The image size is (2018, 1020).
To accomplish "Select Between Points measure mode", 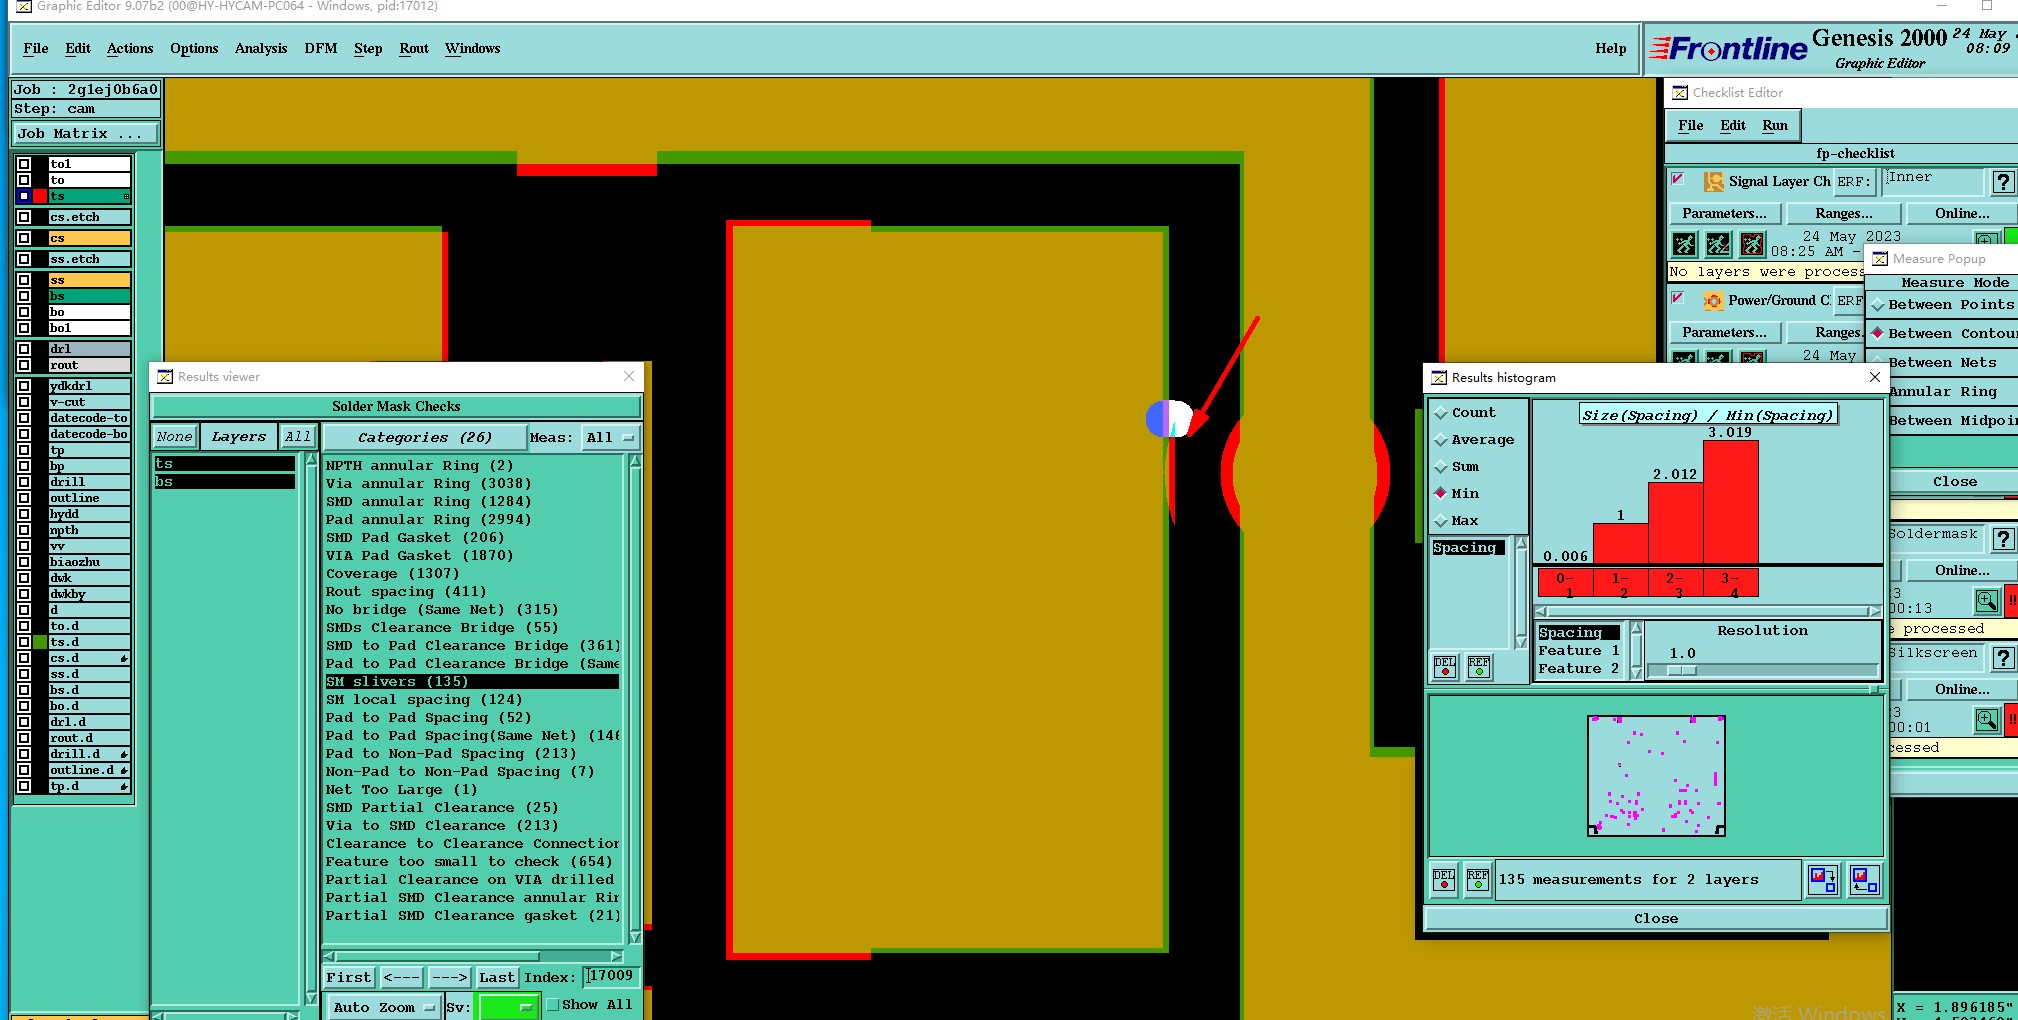I will pos(1878,304).
